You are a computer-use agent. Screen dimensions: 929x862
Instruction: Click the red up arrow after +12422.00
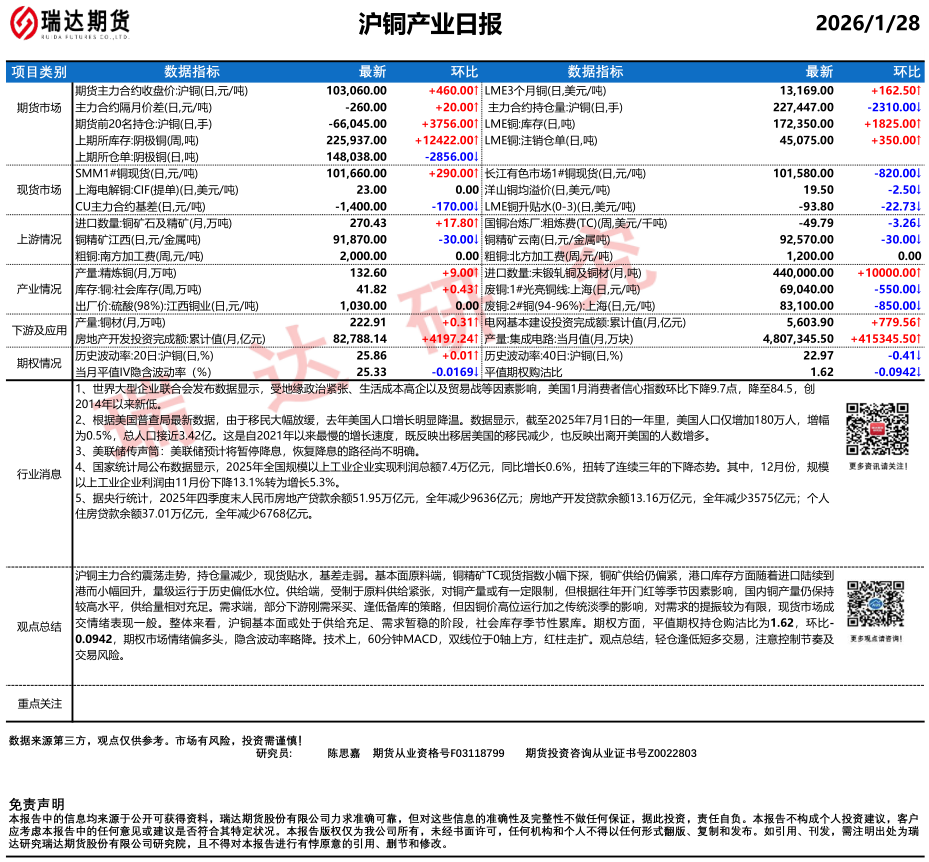pyautogui.click(x=475, y=141)
